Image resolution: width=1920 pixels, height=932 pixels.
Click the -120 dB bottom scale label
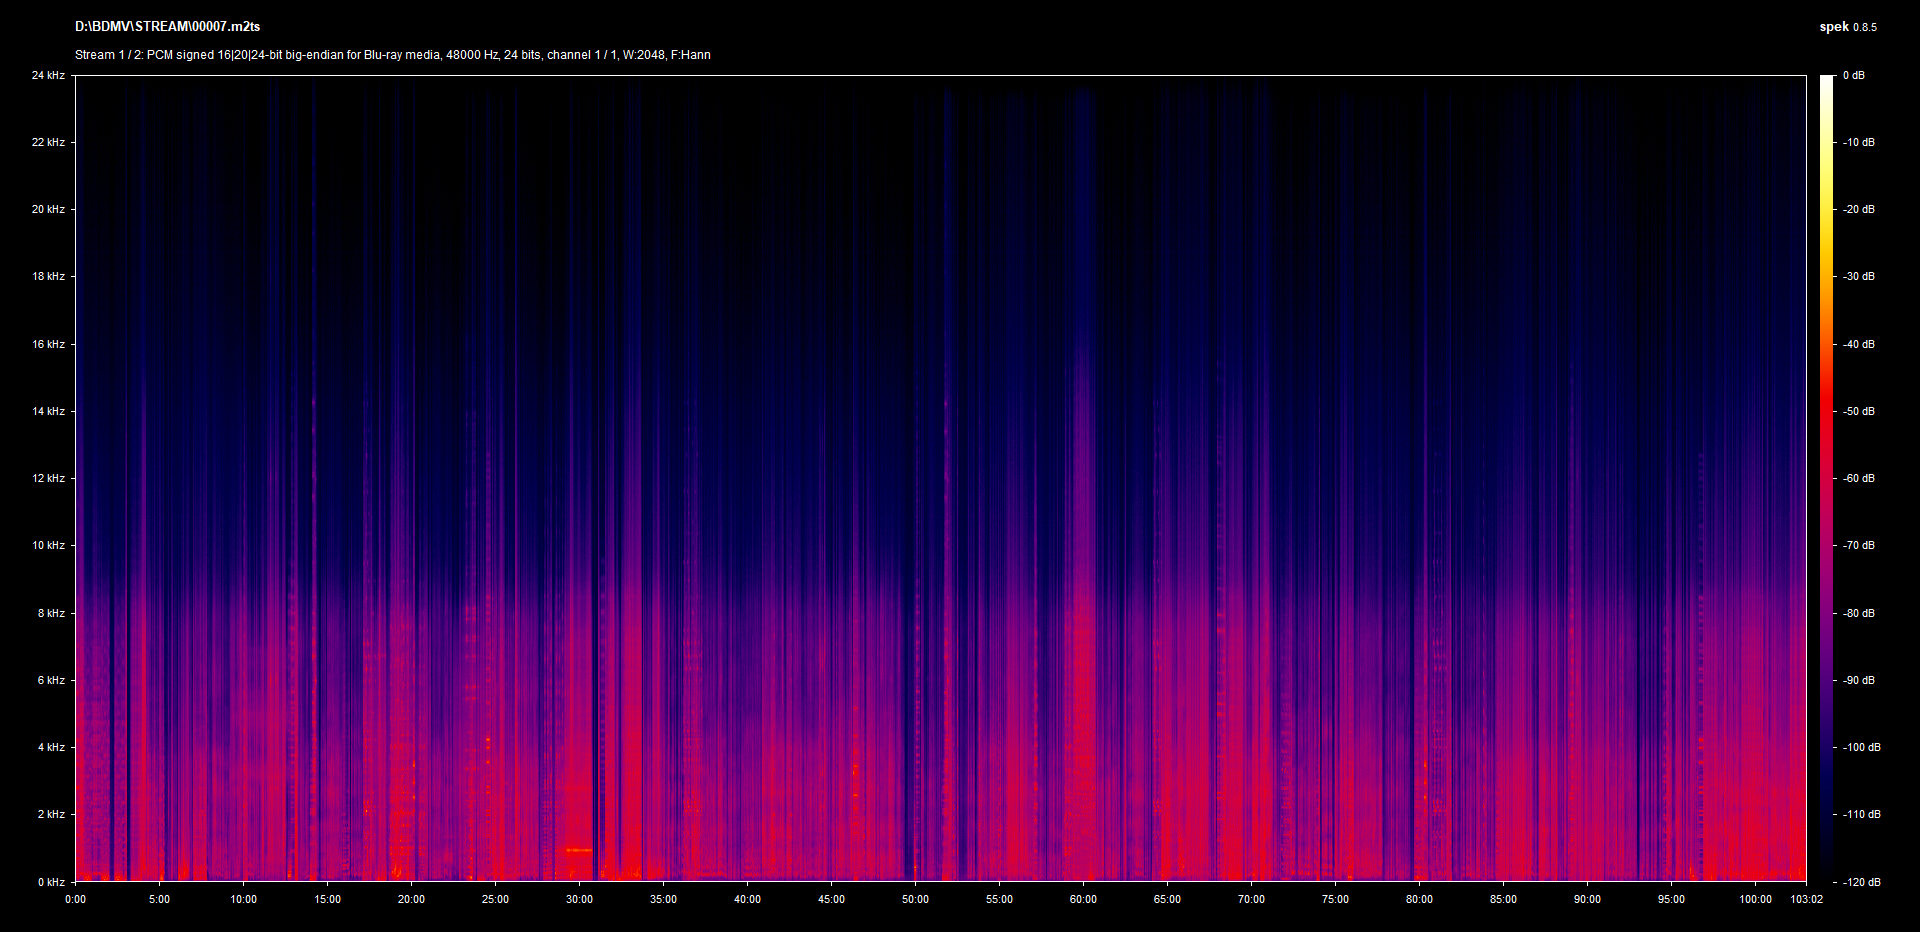(1861, 882)
